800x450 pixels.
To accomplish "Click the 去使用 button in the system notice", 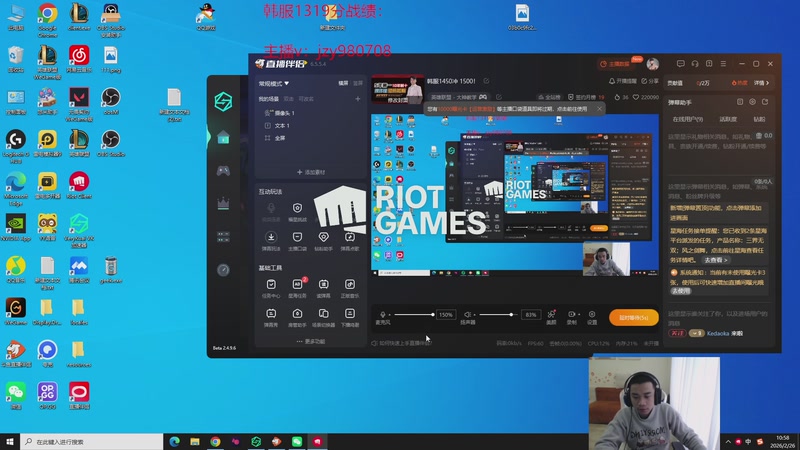I will 681,291.
